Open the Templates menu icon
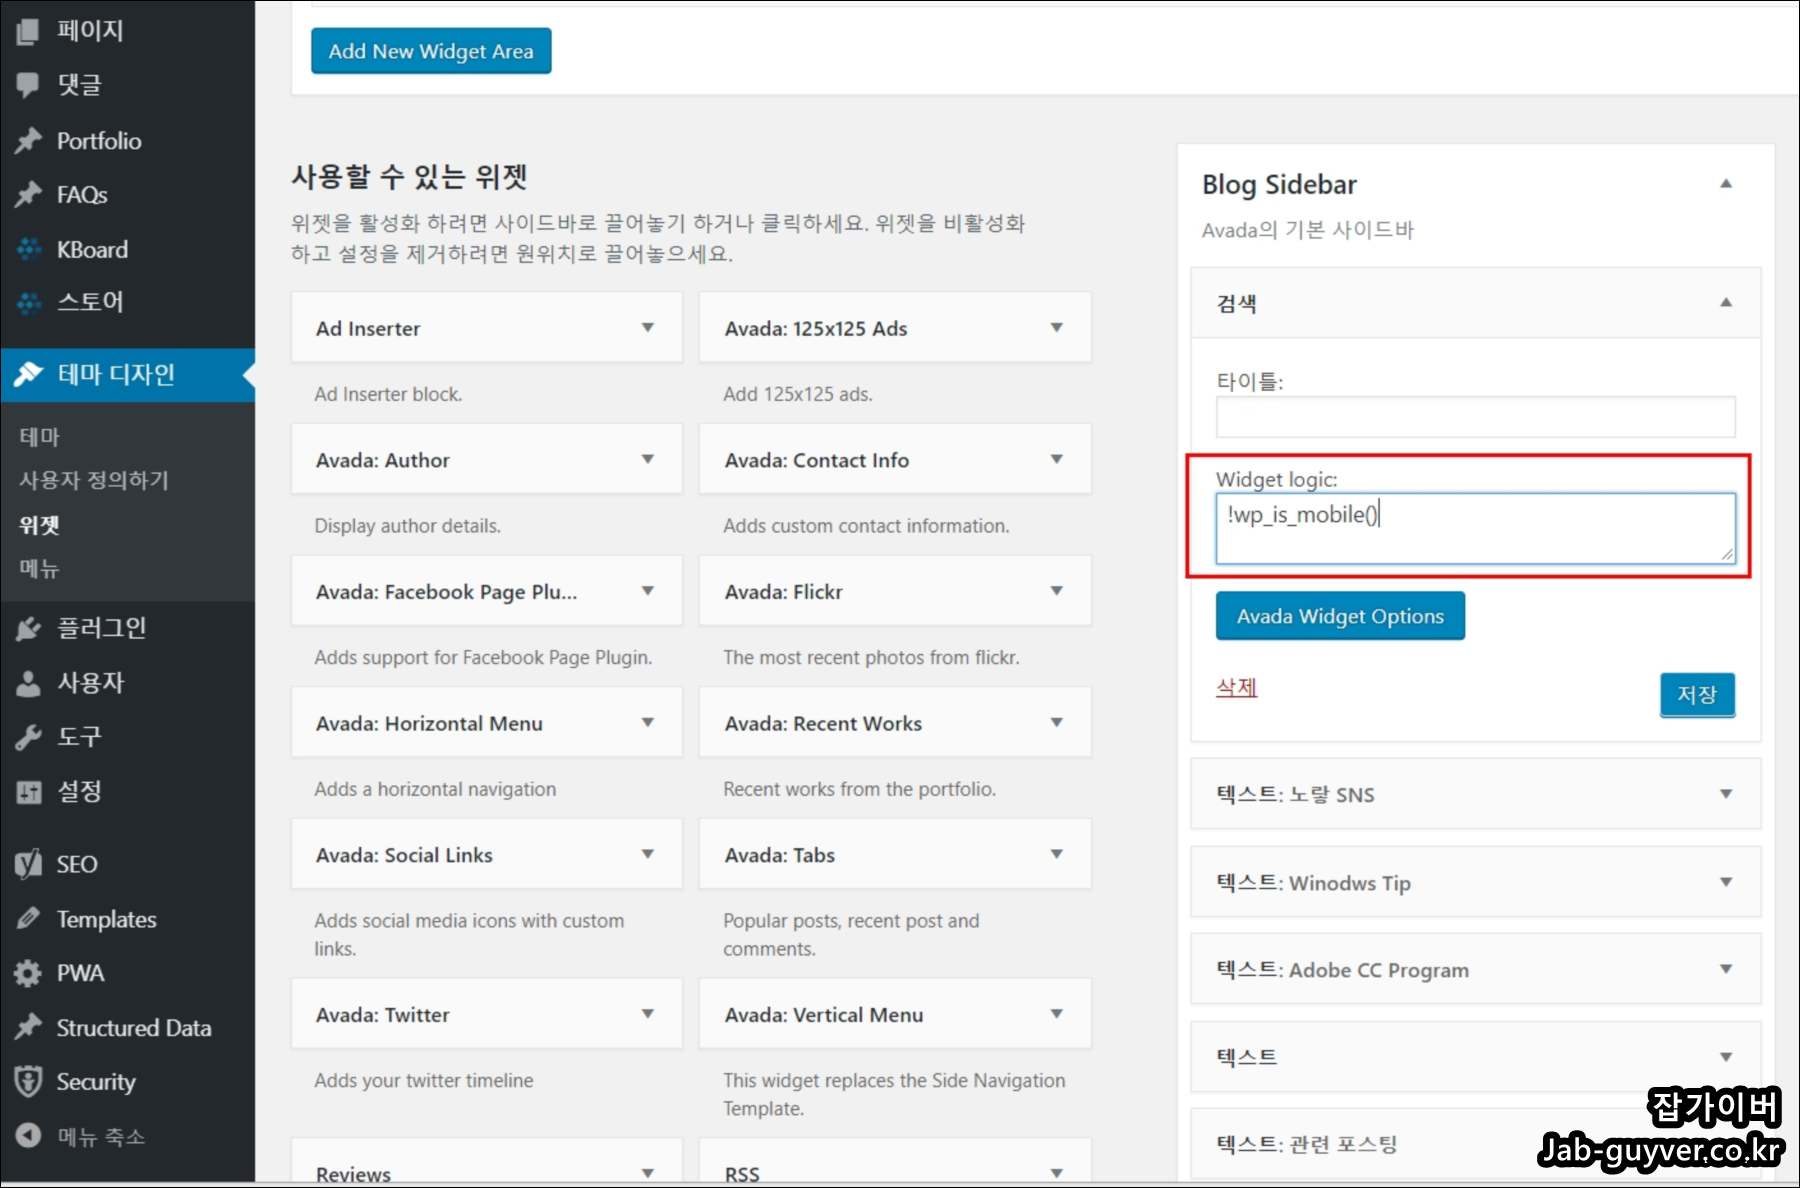 click(x=28, y=918)
